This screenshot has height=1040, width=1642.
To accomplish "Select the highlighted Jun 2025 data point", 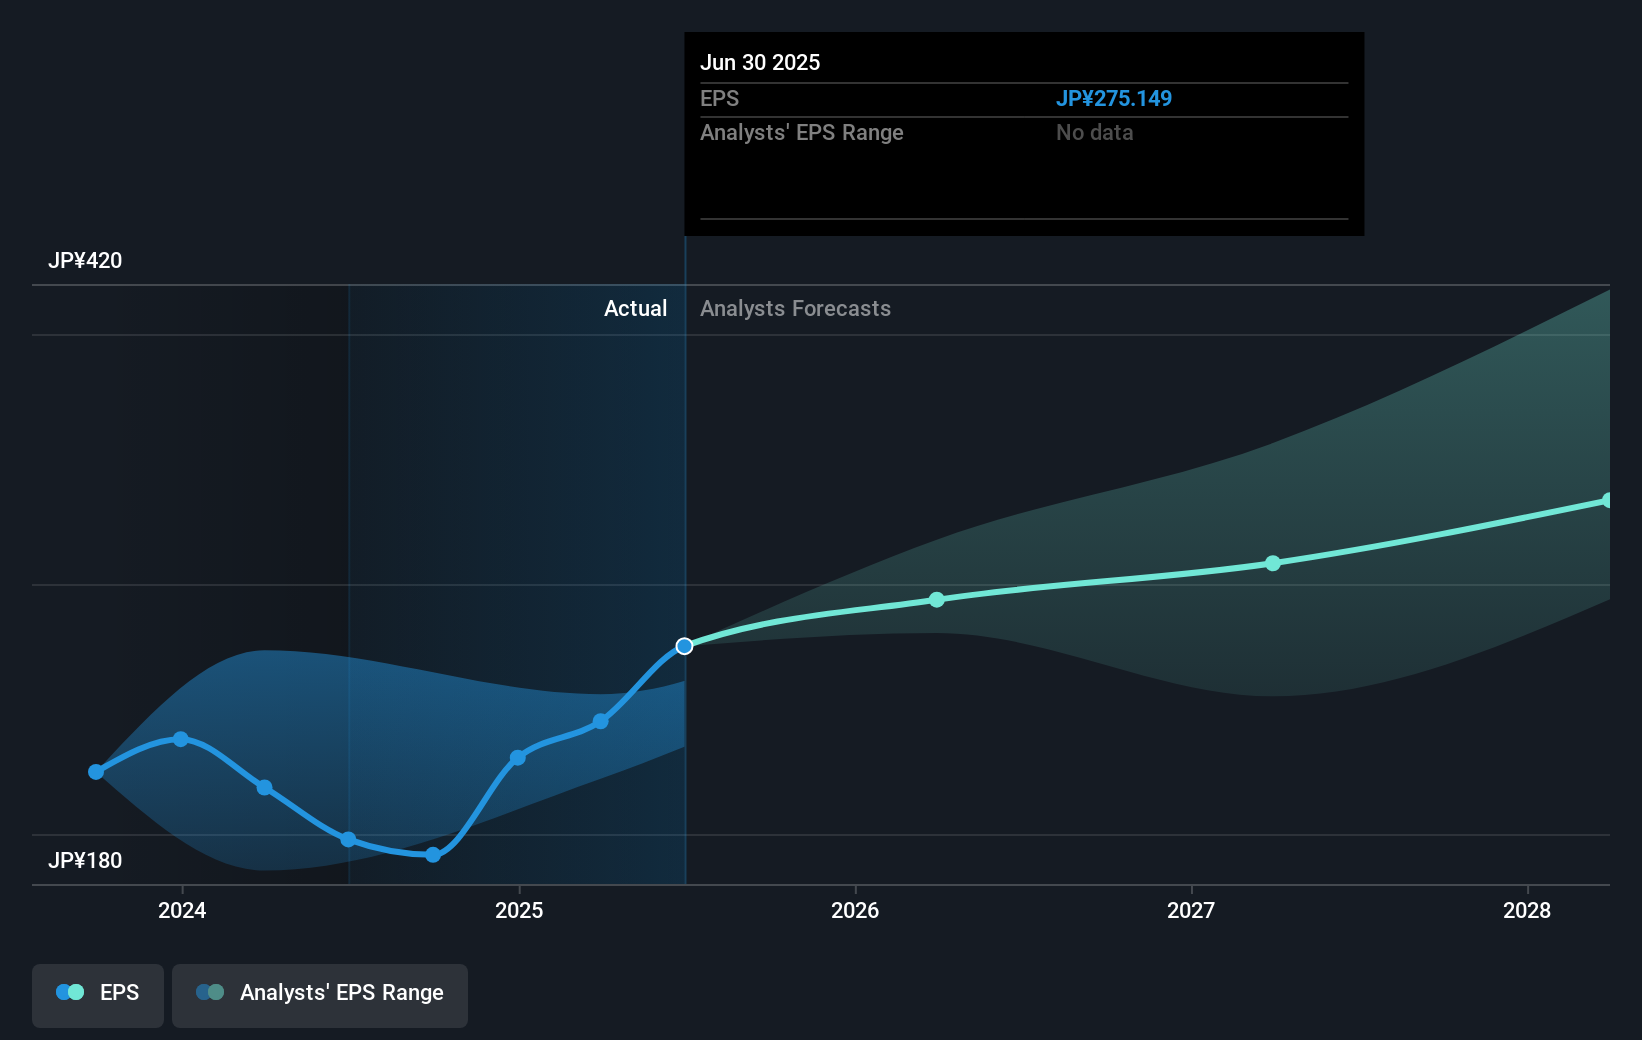I will [x=685, y=646].
